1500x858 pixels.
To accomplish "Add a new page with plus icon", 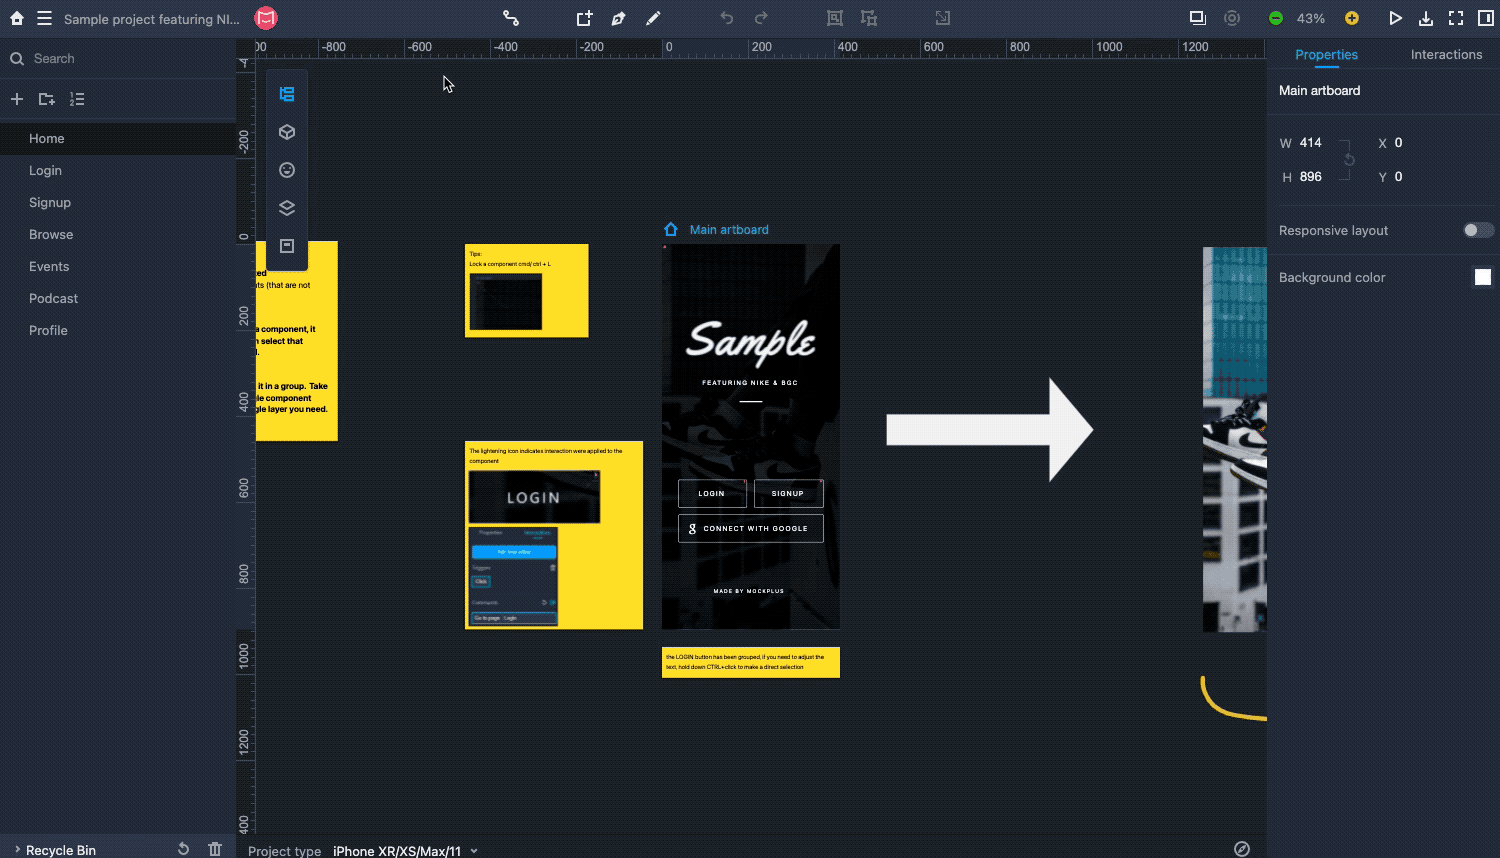I will [17, 99].
